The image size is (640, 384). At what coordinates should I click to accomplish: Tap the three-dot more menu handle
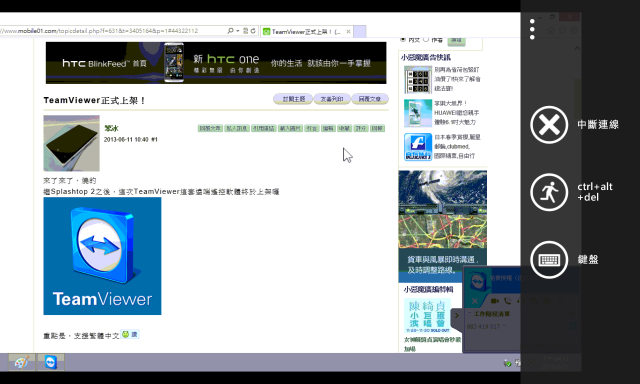(x=532, y=29)
